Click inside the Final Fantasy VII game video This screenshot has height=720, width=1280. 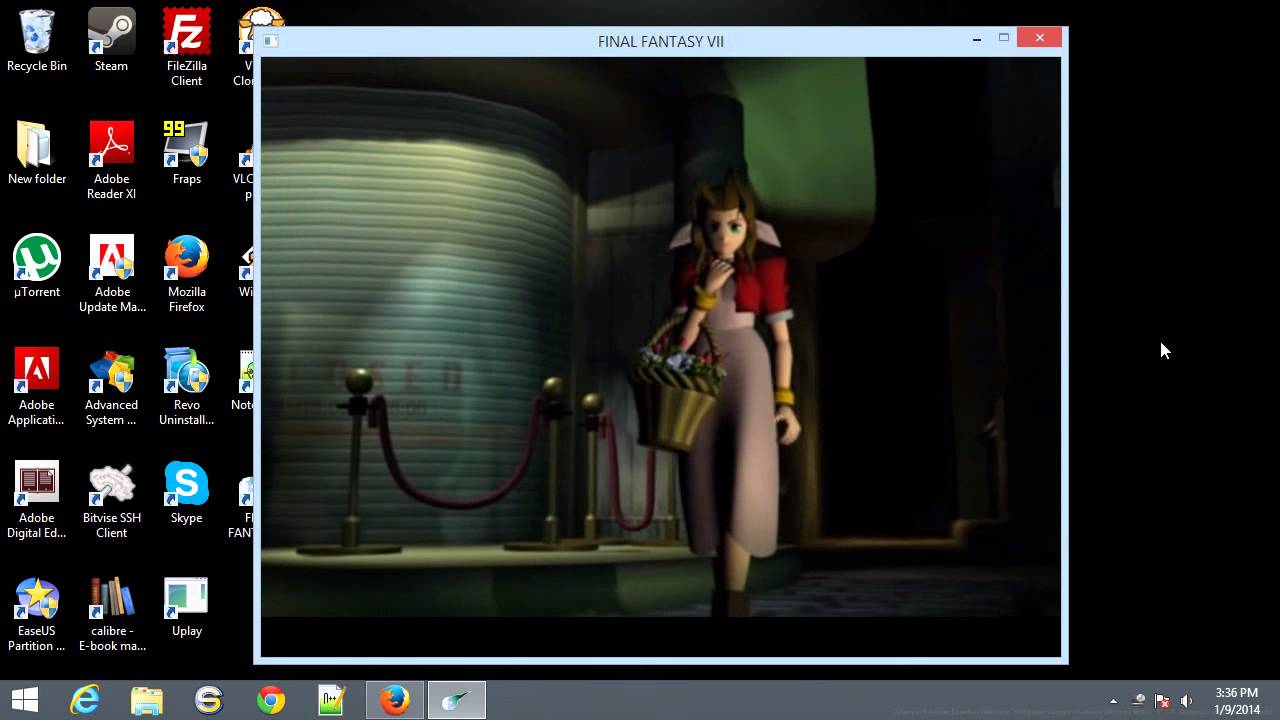point(661,357)
